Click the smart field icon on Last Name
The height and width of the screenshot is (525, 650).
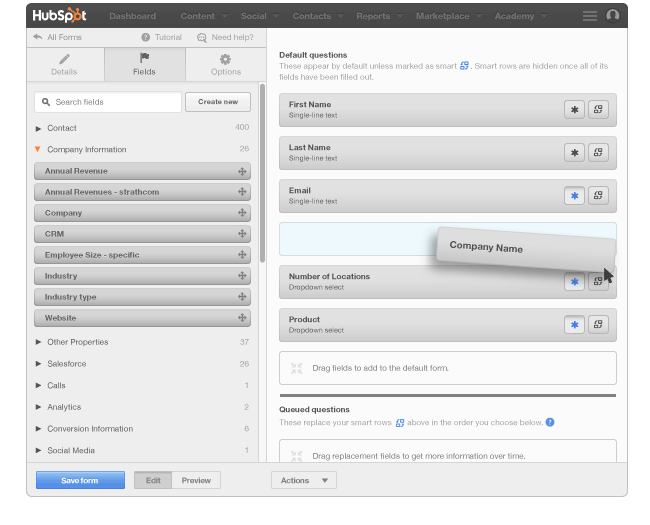point(598,153)
